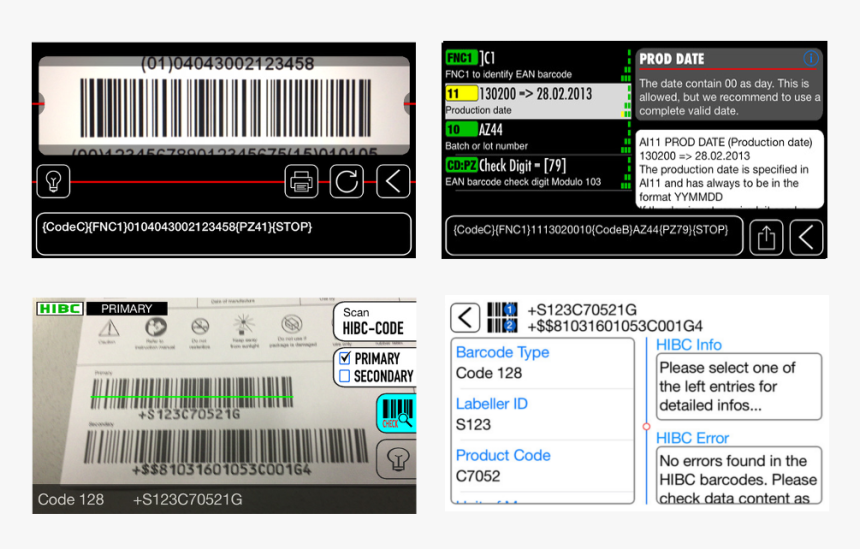Select the Product Code C7052 entry
860x549 pixels.
coord(542,466)
